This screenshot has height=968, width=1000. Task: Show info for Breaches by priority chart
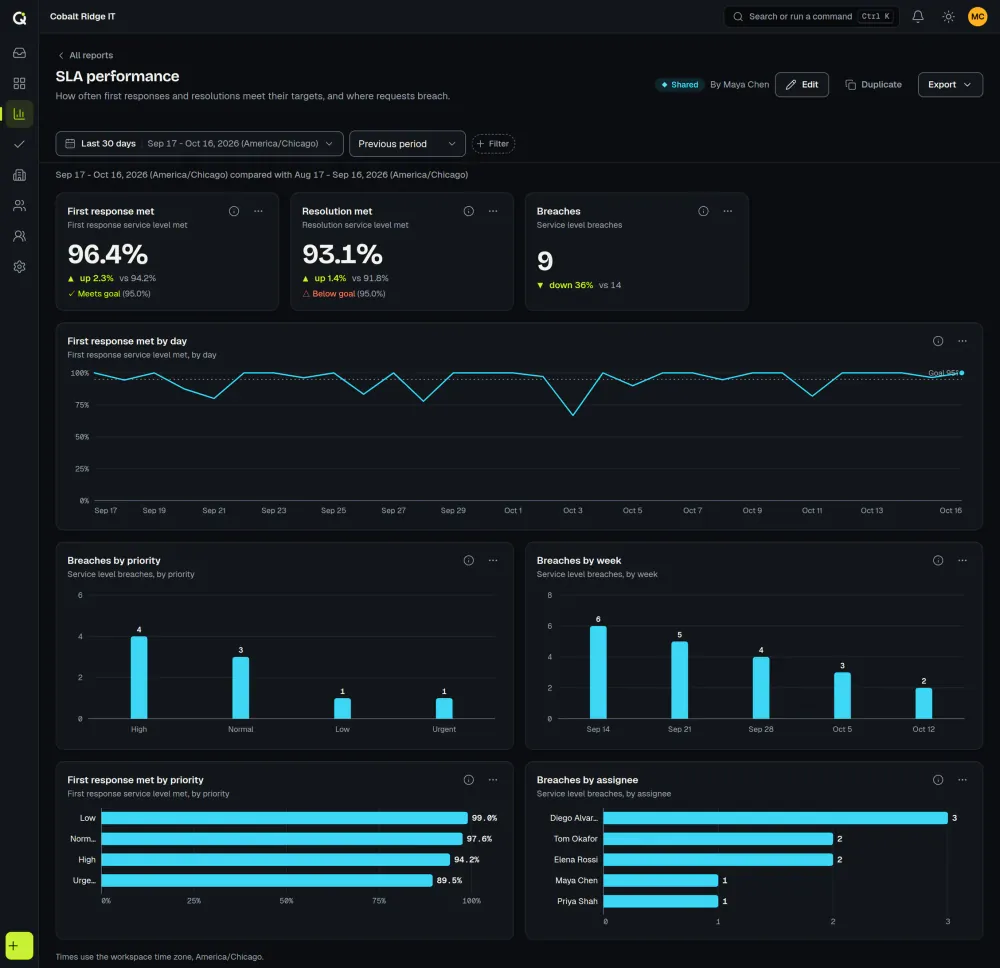pyautogui.click(x=469, y=561)
